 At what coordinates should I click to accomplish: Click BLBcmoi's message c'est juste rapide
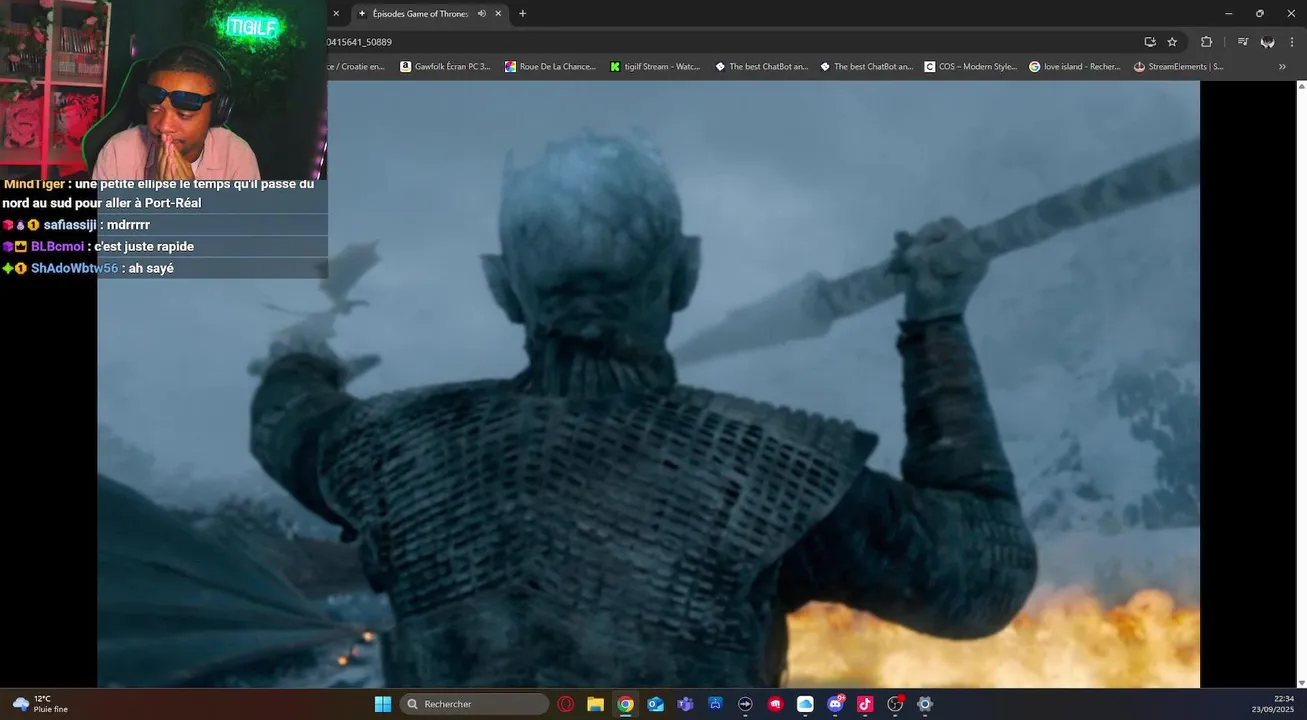[163, 246]
